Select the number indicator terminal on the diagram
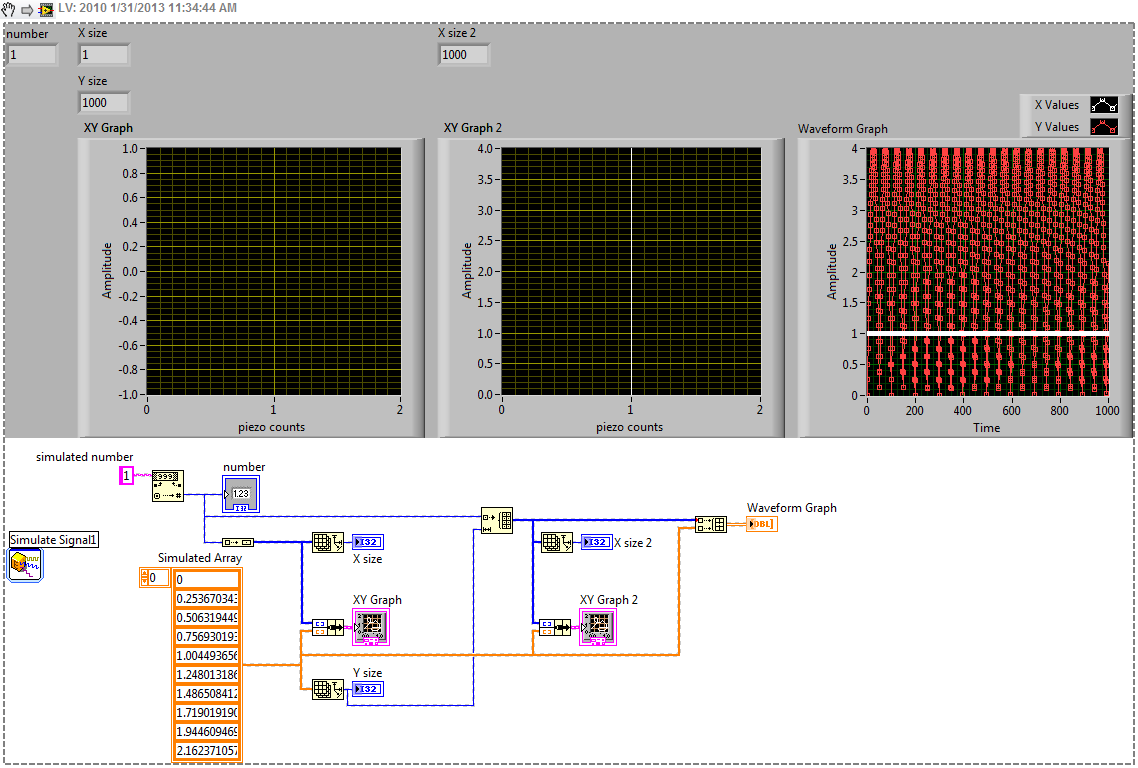The image size is (1138, 768). point(241,494)
